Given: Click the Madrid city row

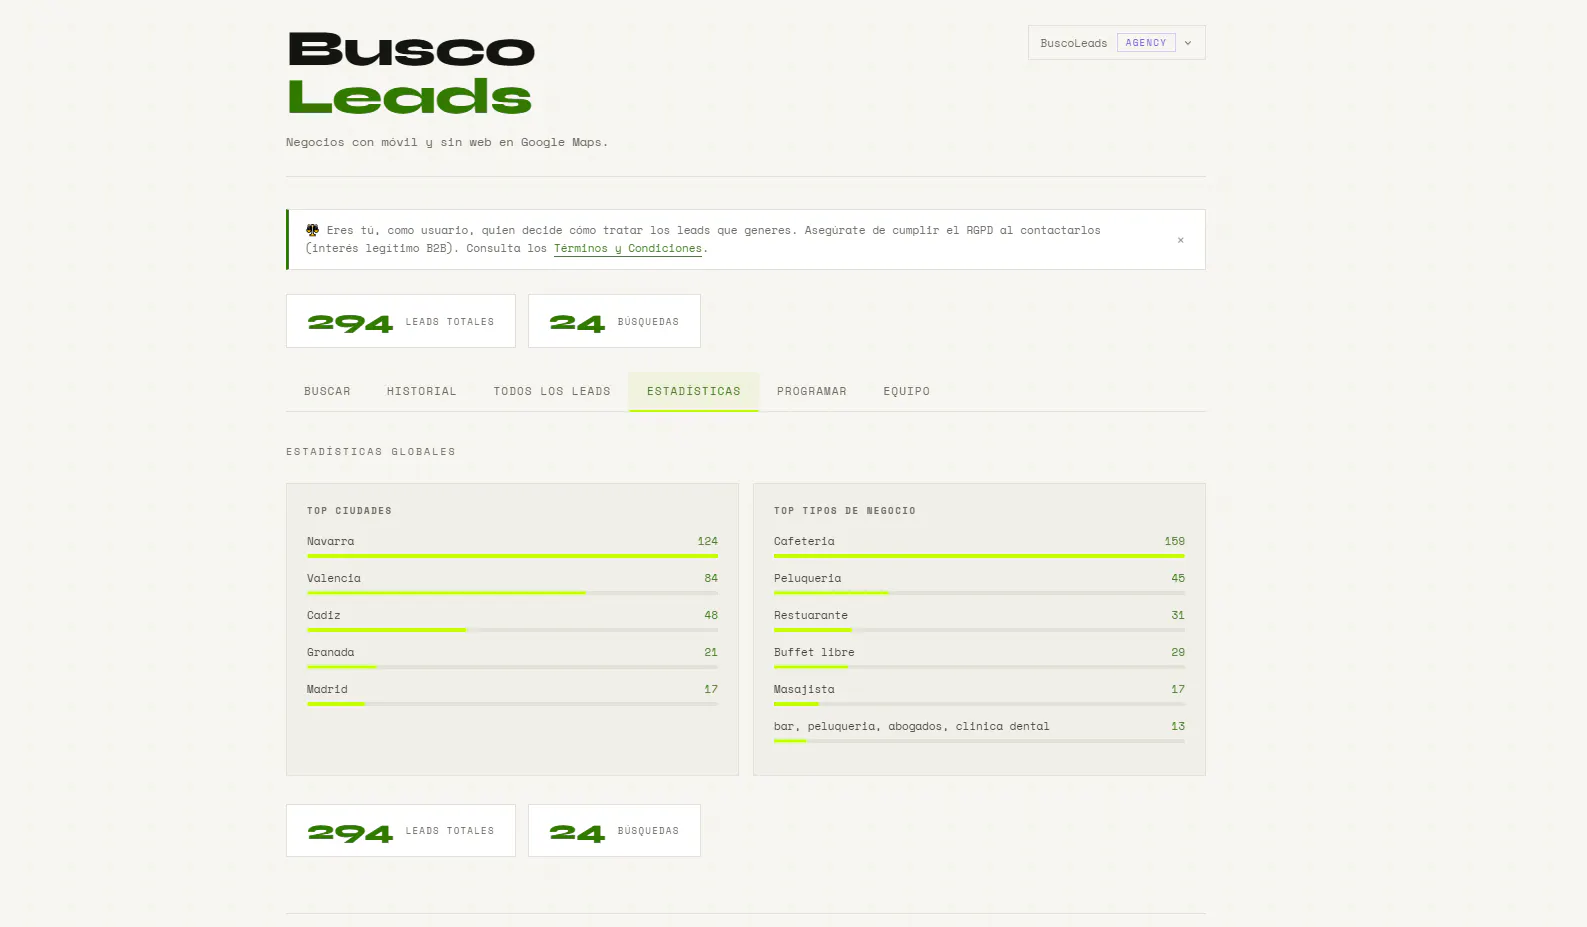Looking at the screenshot, I should pos(512,694).
